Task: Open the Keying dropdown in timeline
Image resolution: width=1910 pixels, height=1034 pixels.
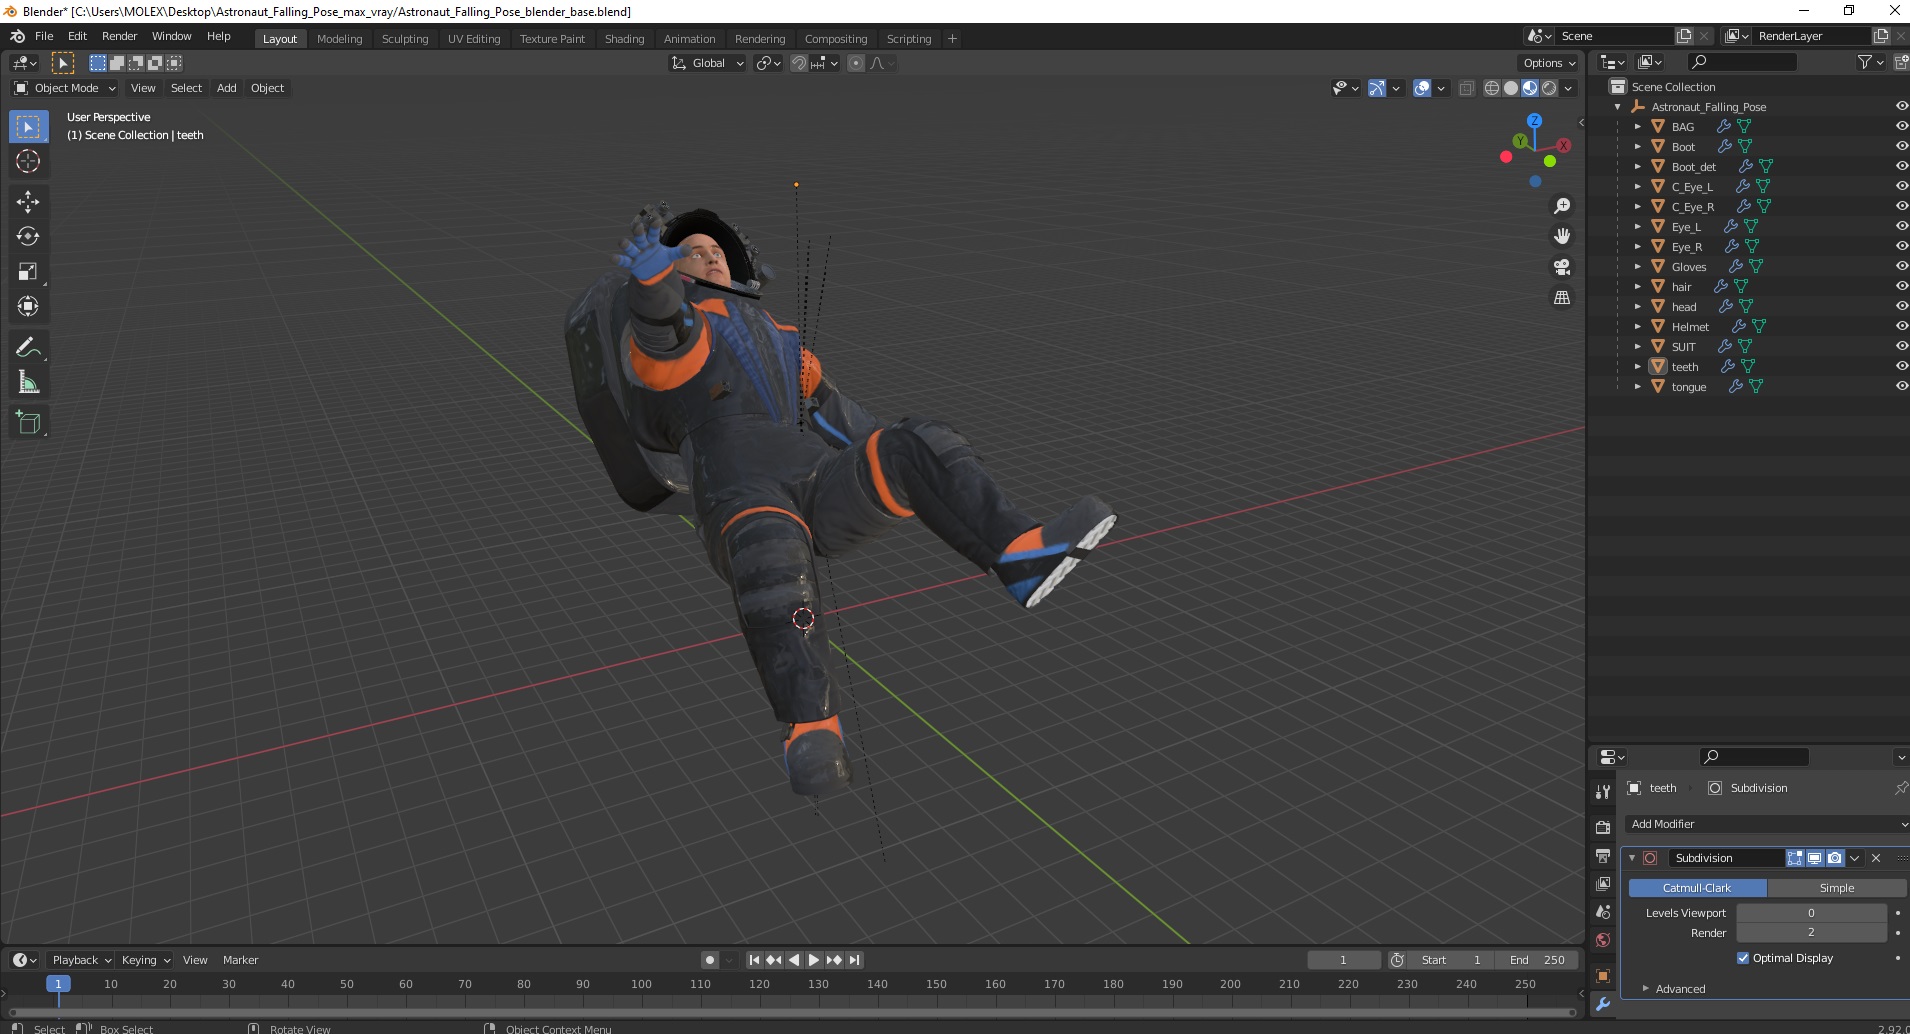Action: click(x=146, y=960)
